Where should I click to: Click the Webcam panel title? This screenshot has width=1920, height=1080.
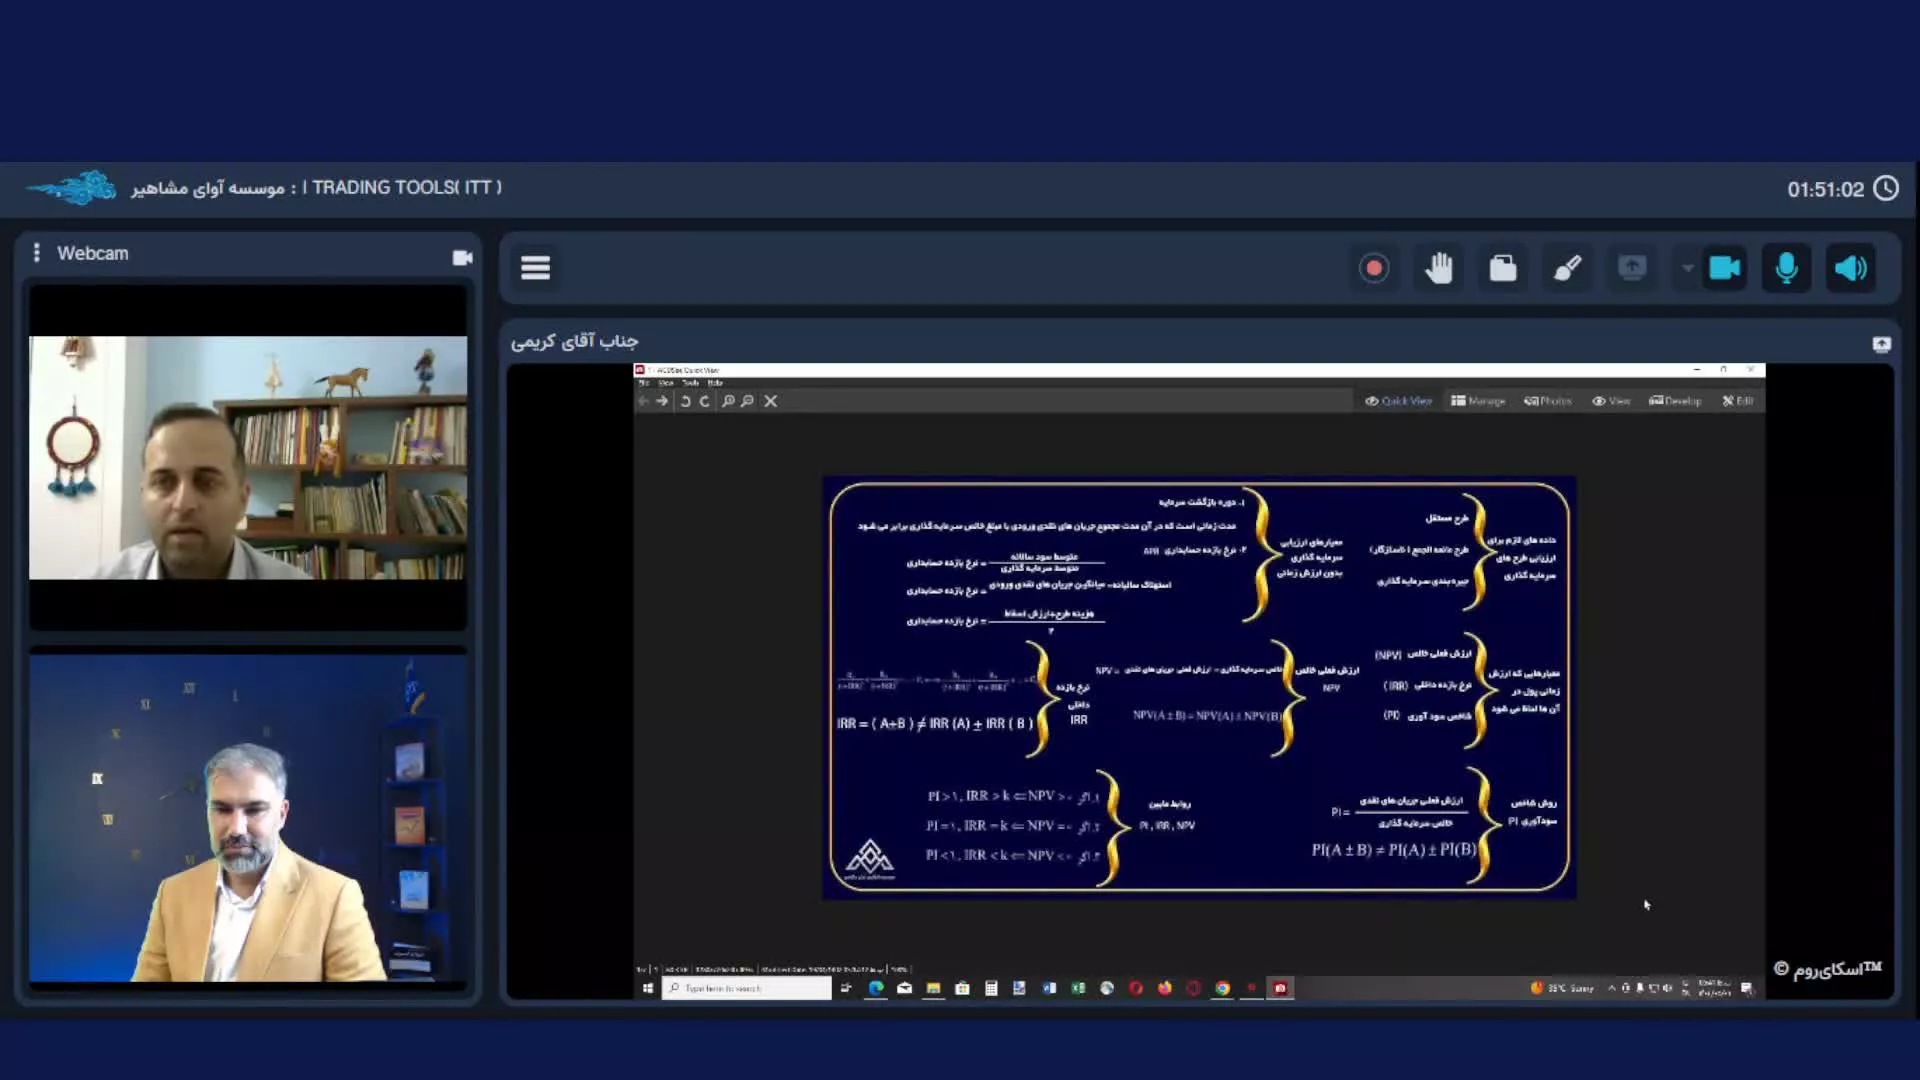[93, 253]
